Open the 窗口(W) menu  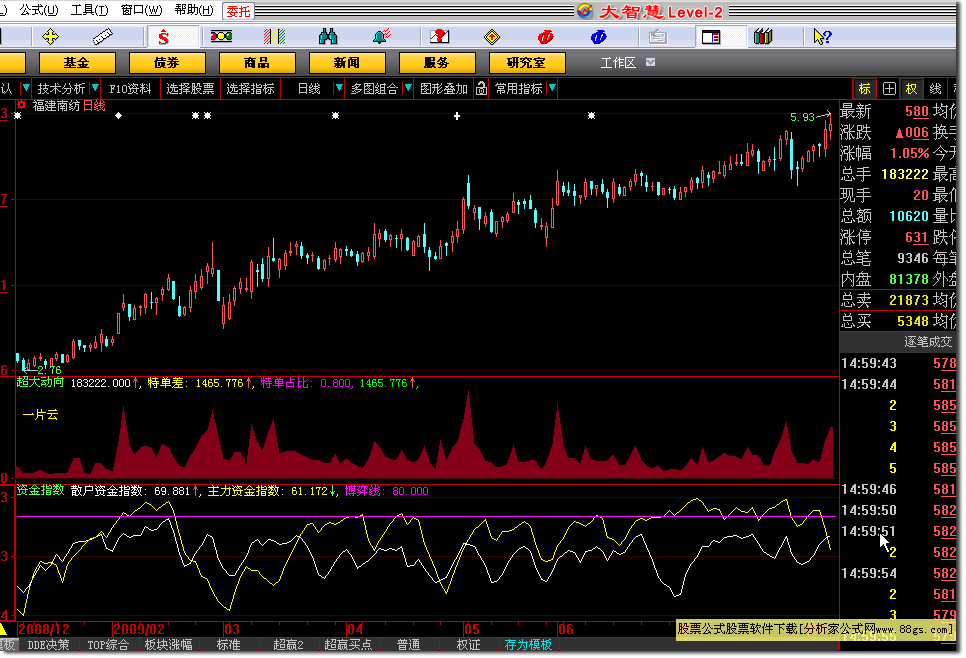pyautogui.click(x=142, y=10)
